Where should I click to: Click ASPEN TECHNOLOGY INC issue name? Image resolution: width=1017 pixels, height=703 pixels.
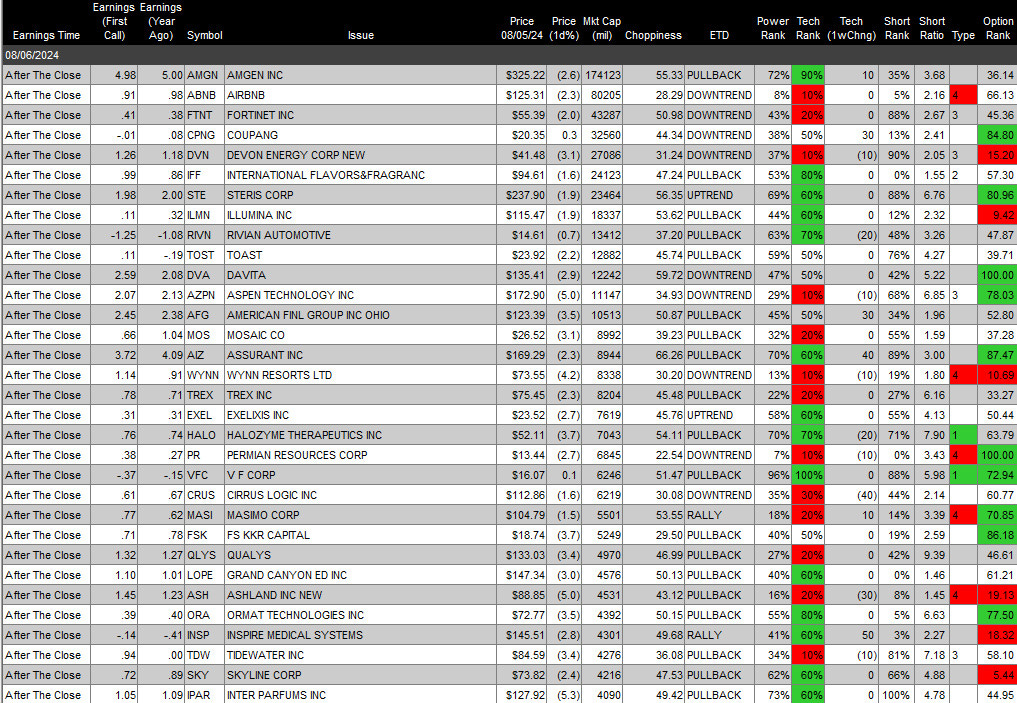pos(290,295)
